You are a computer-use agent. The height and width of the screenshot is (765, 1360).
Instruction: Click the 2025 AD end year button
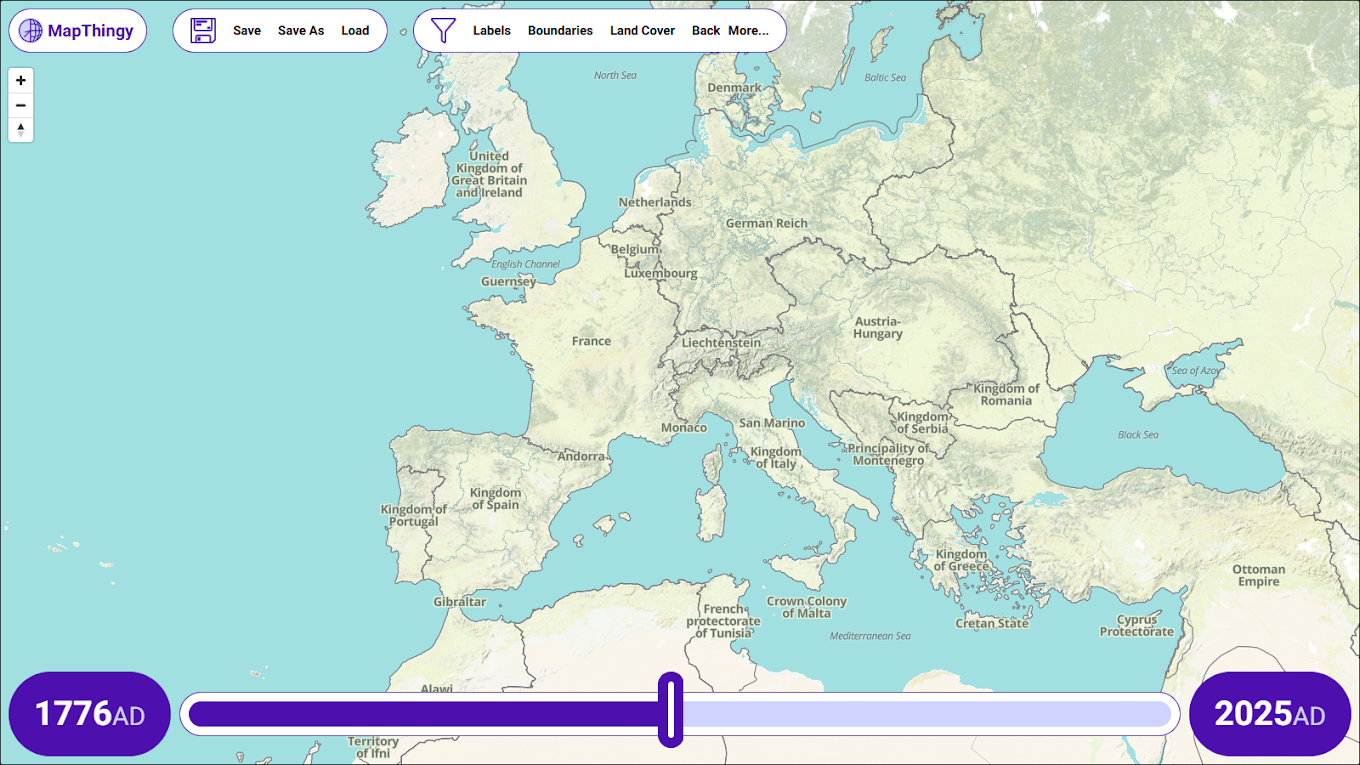[1269, 714]
